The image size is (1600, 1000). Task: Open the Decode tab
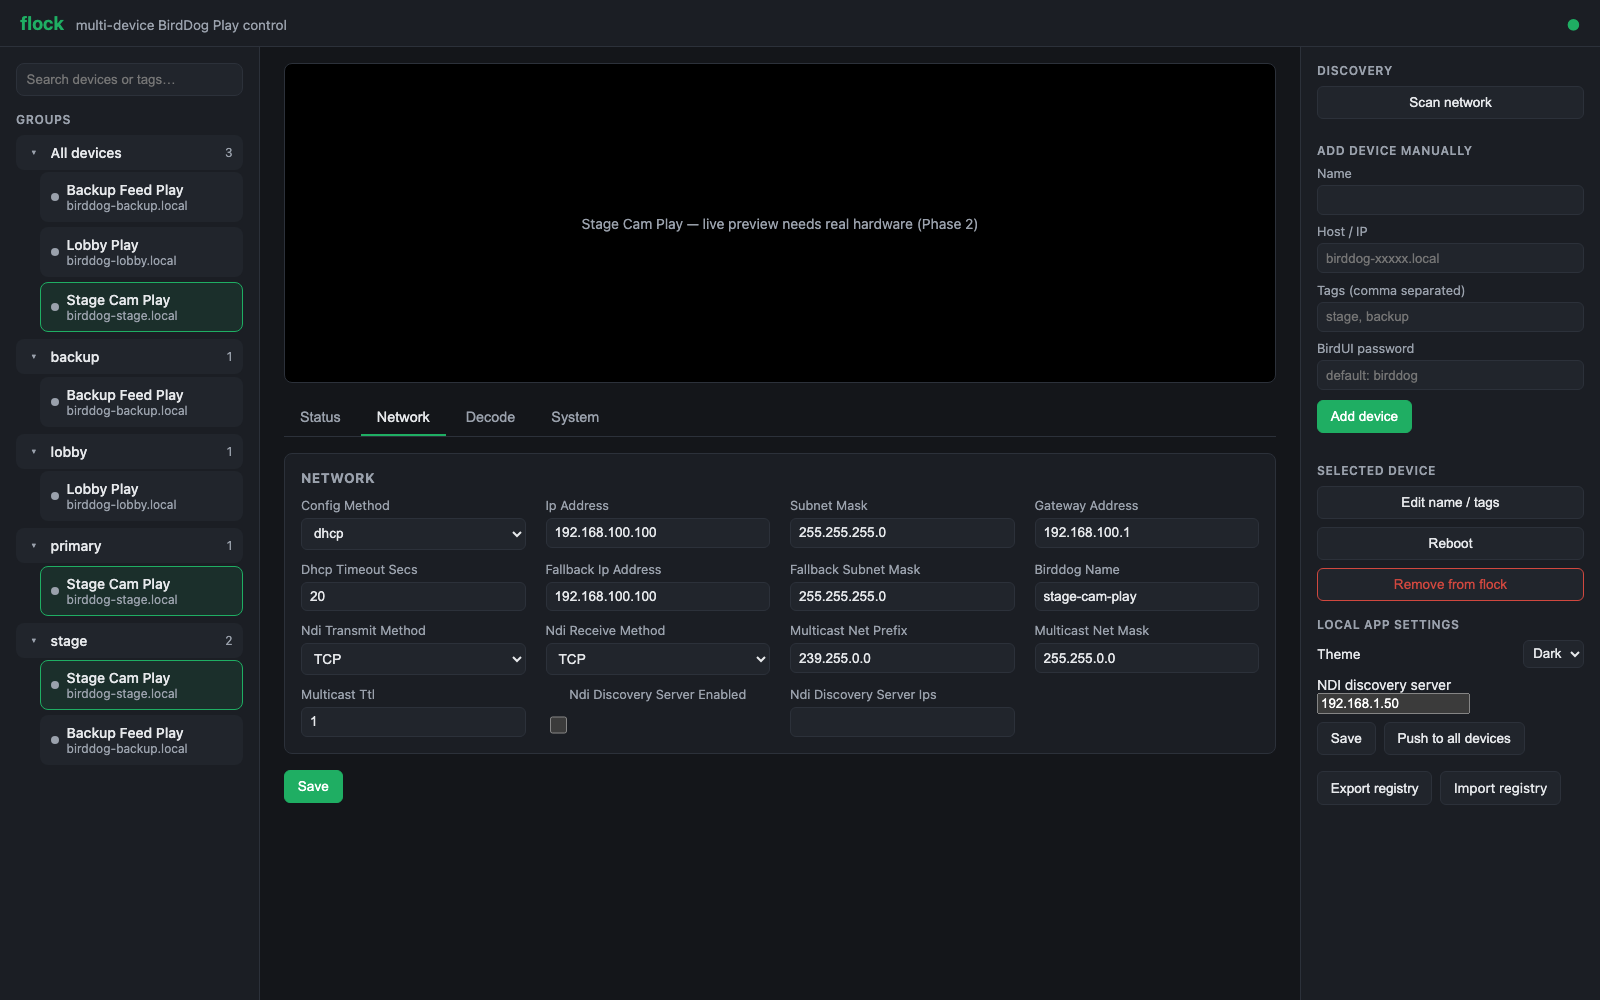(490, 417)
